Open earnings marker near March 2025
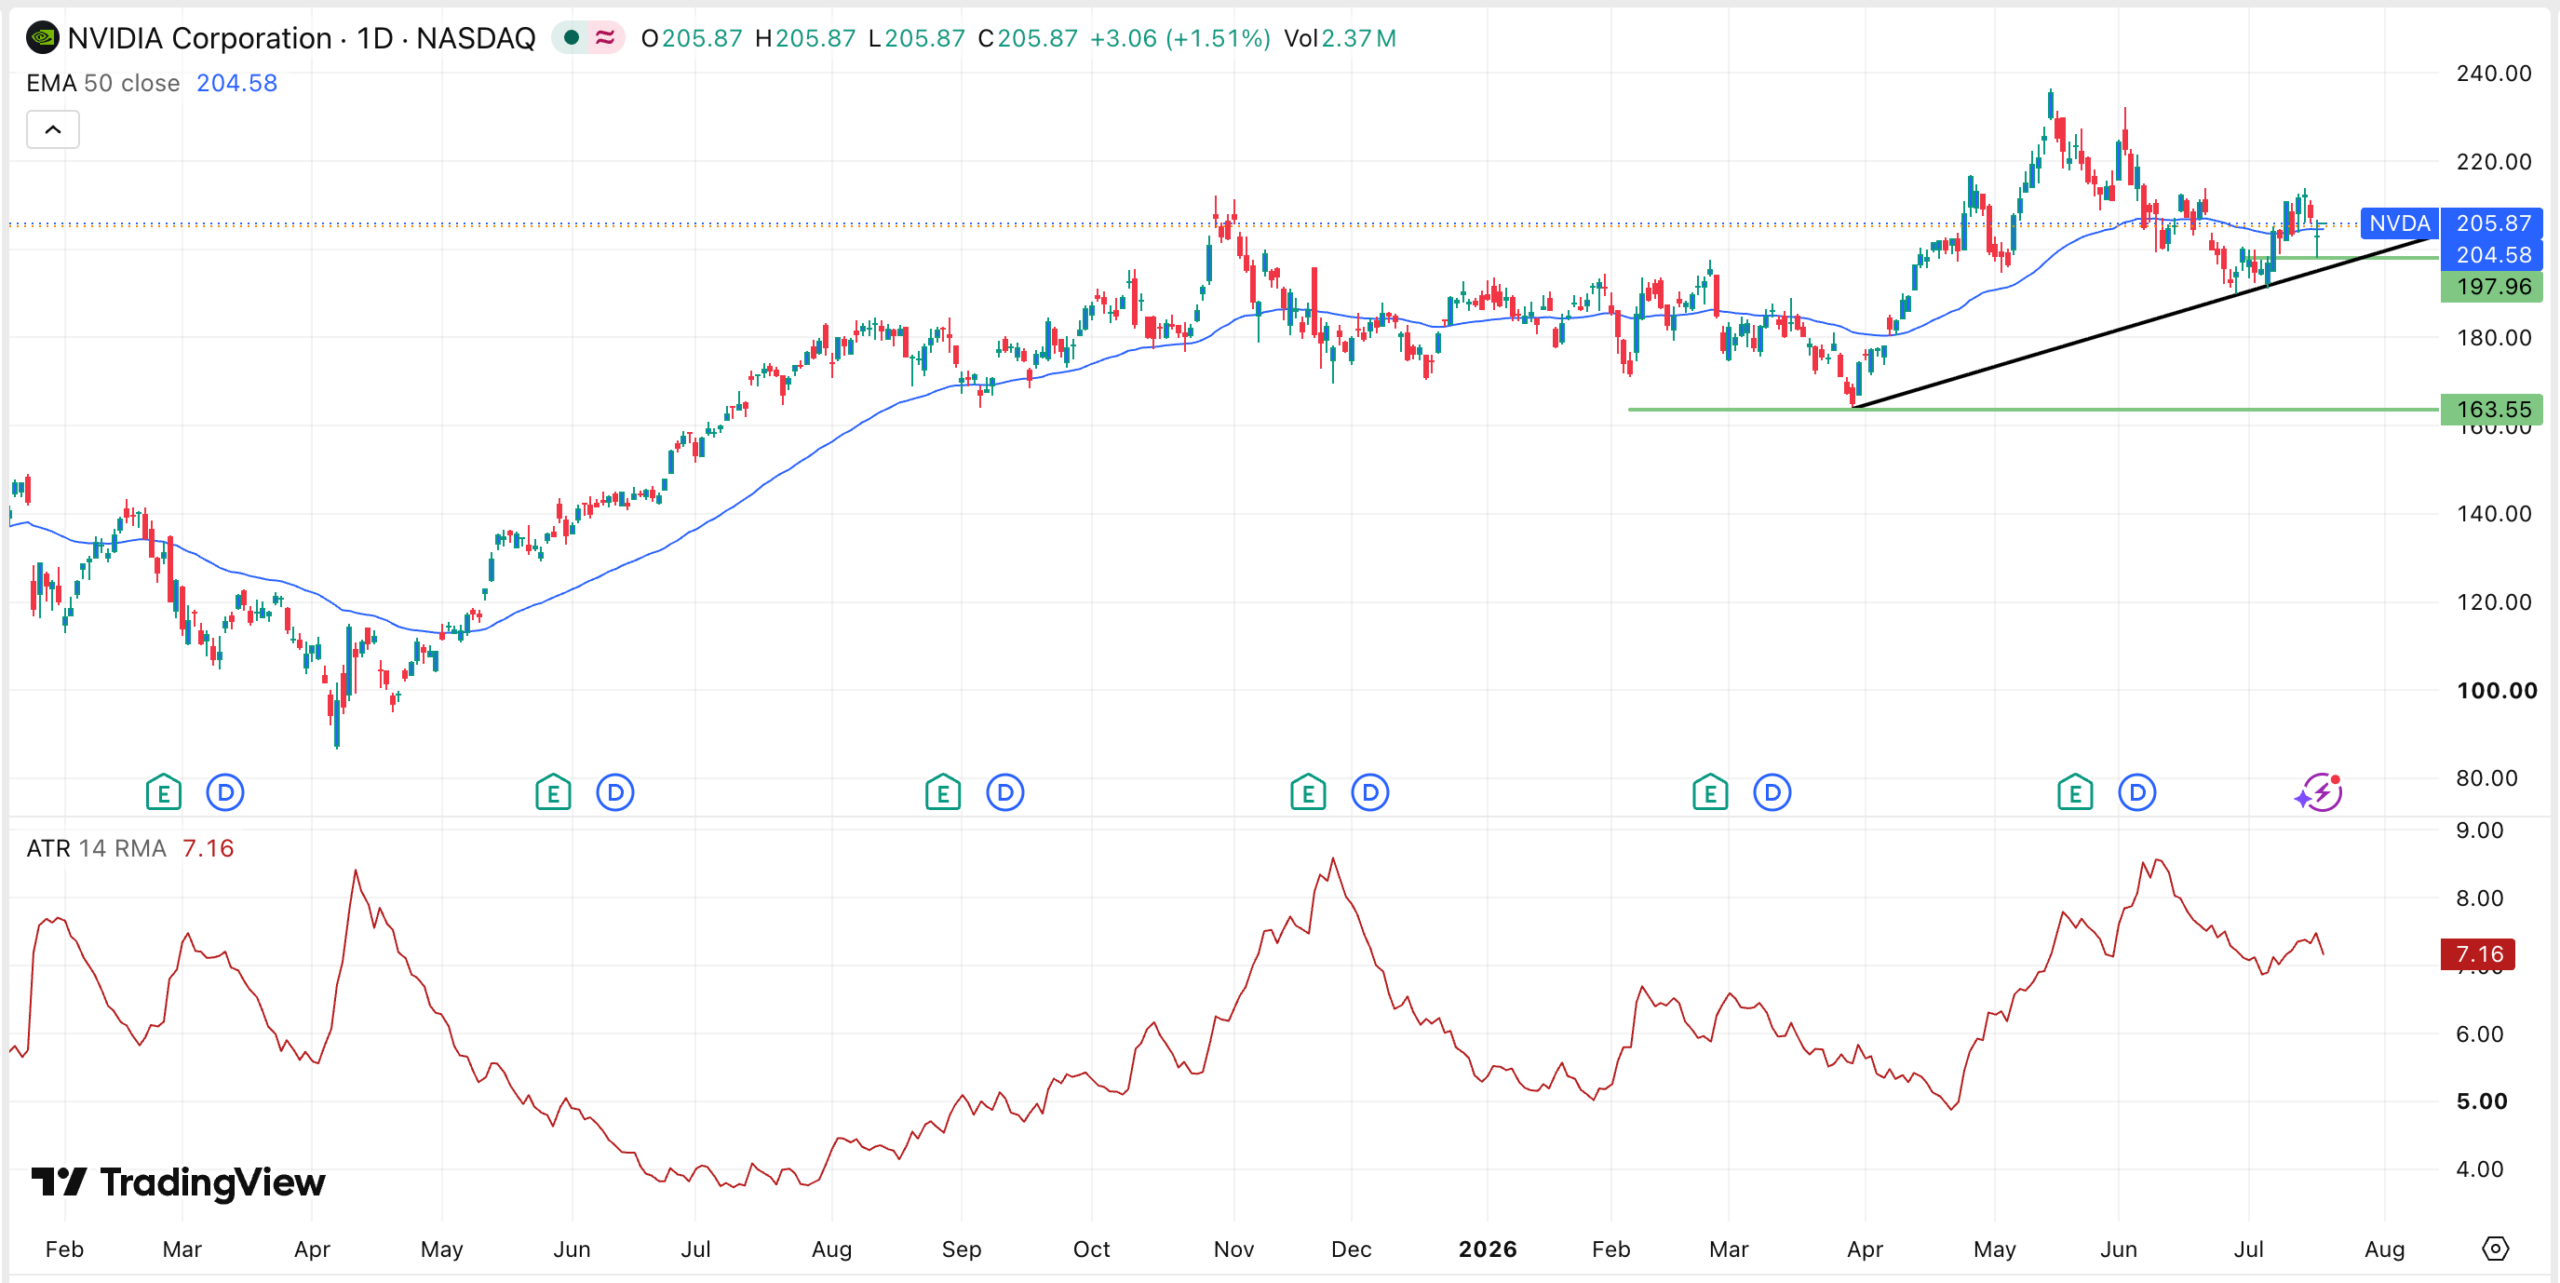Screen dimensions: 2560x1283 click(164, 794)
